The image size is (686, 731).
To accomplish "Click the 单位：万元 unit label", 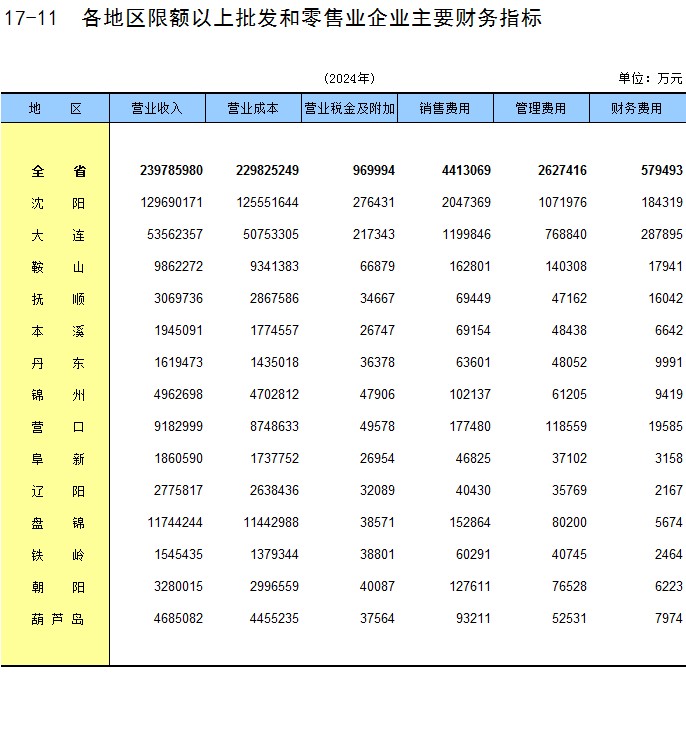I will pyautogui.click(x=650, y=78).
